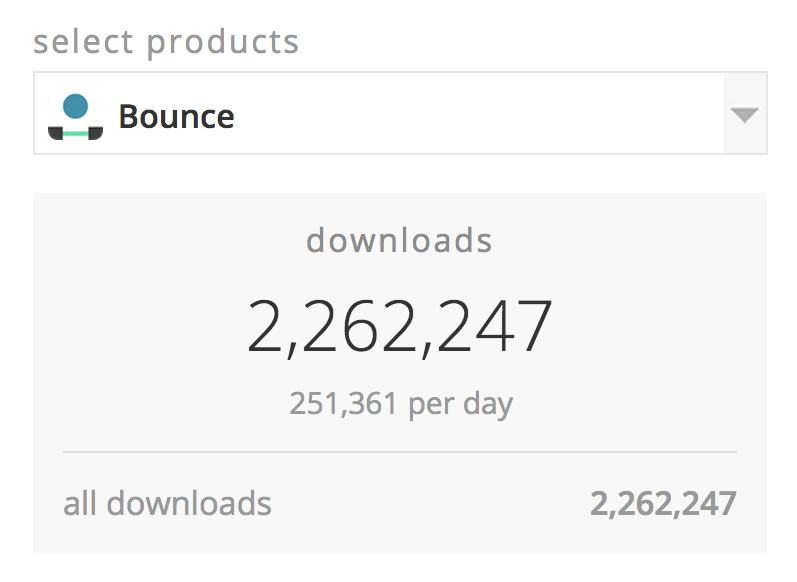Screen dimensions: 797x582
Task: Click the "select products" label
Action: pos(166,42)
